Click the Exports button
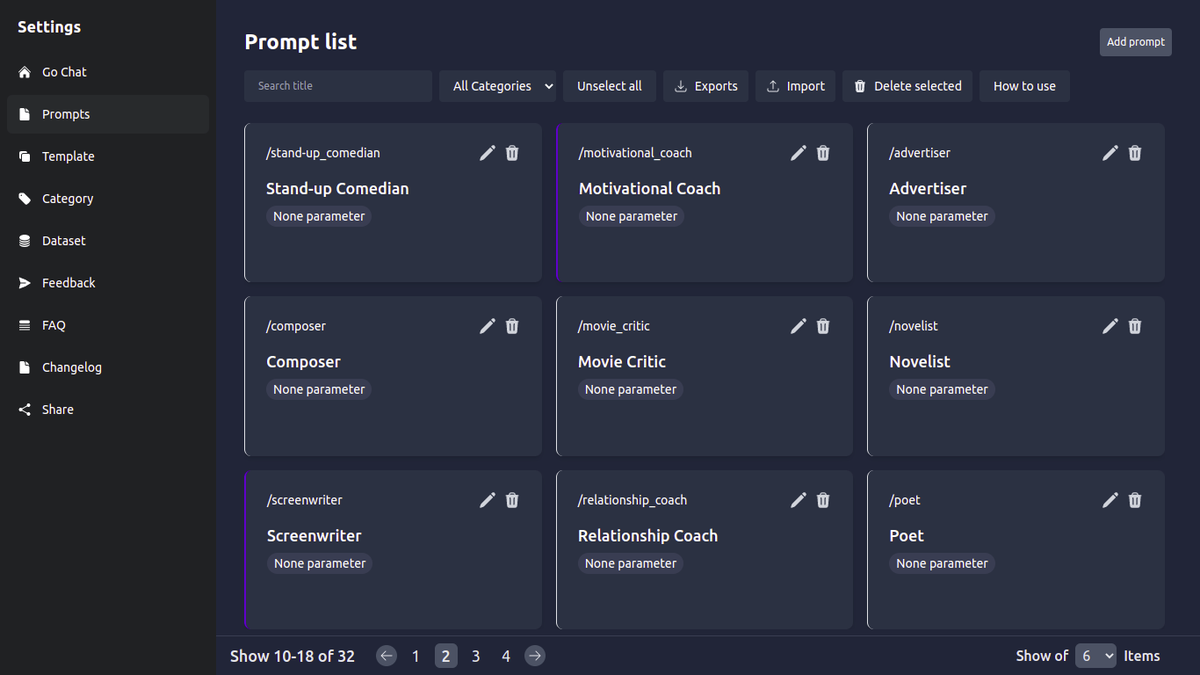Viewport: 1200px width, 675px height. pyautogui.click(x=705, y=86)
